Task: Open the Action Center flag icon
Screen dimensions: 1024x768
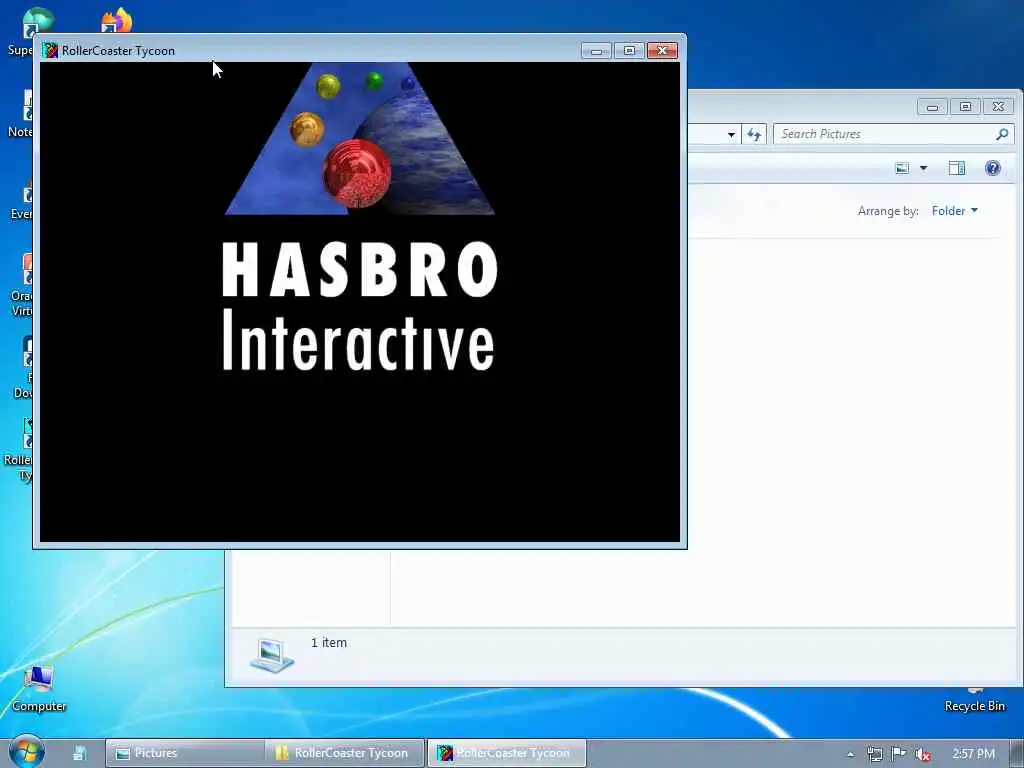Action: (899, 754)
